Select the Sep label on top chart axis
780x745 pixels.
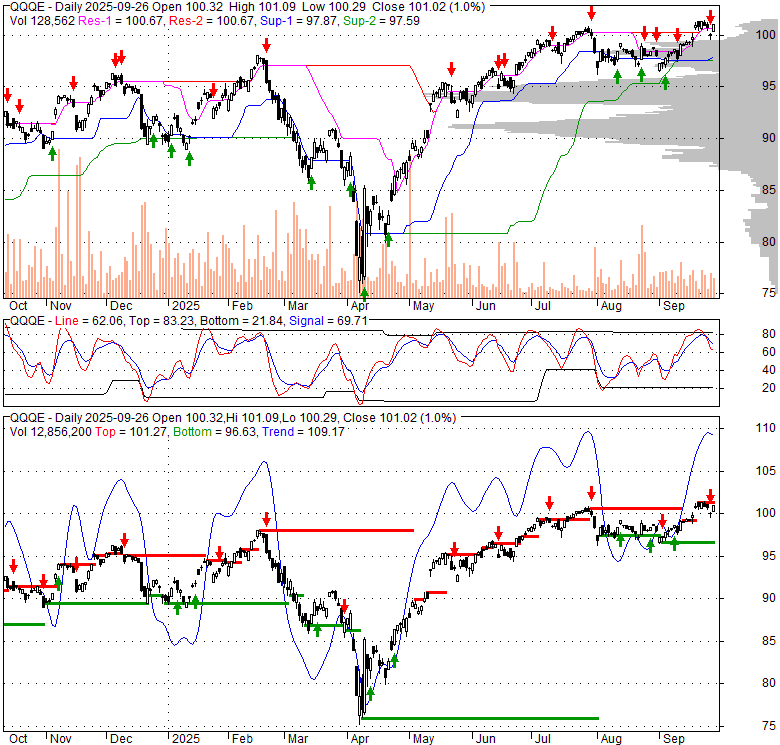tap(674, 306)
